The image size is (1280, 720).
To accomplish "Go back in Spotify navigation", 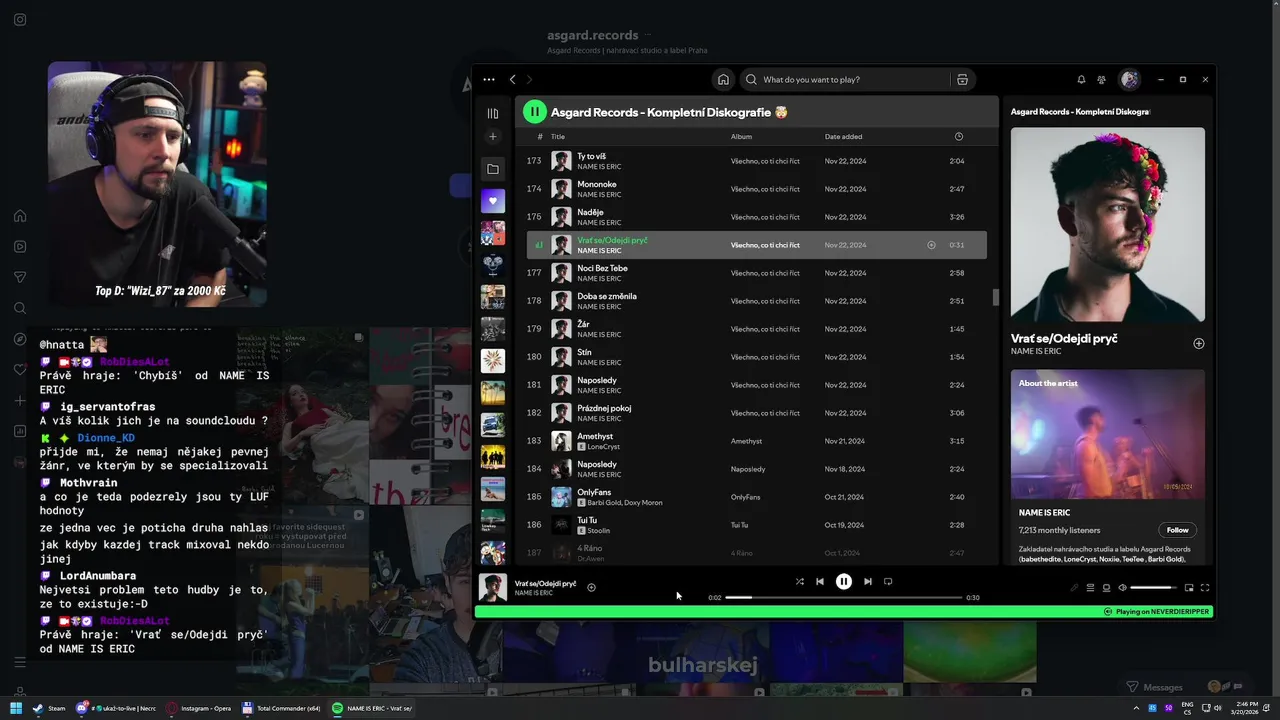I will coord(513,79).
